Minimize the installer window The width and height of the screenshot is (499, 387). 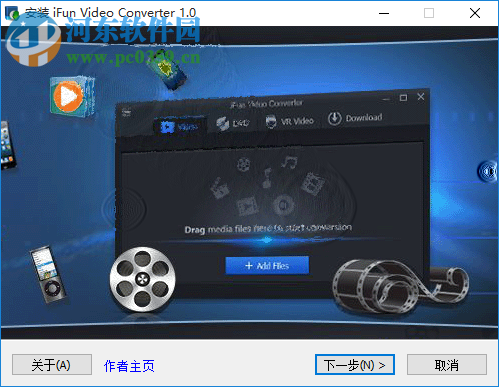384,13
